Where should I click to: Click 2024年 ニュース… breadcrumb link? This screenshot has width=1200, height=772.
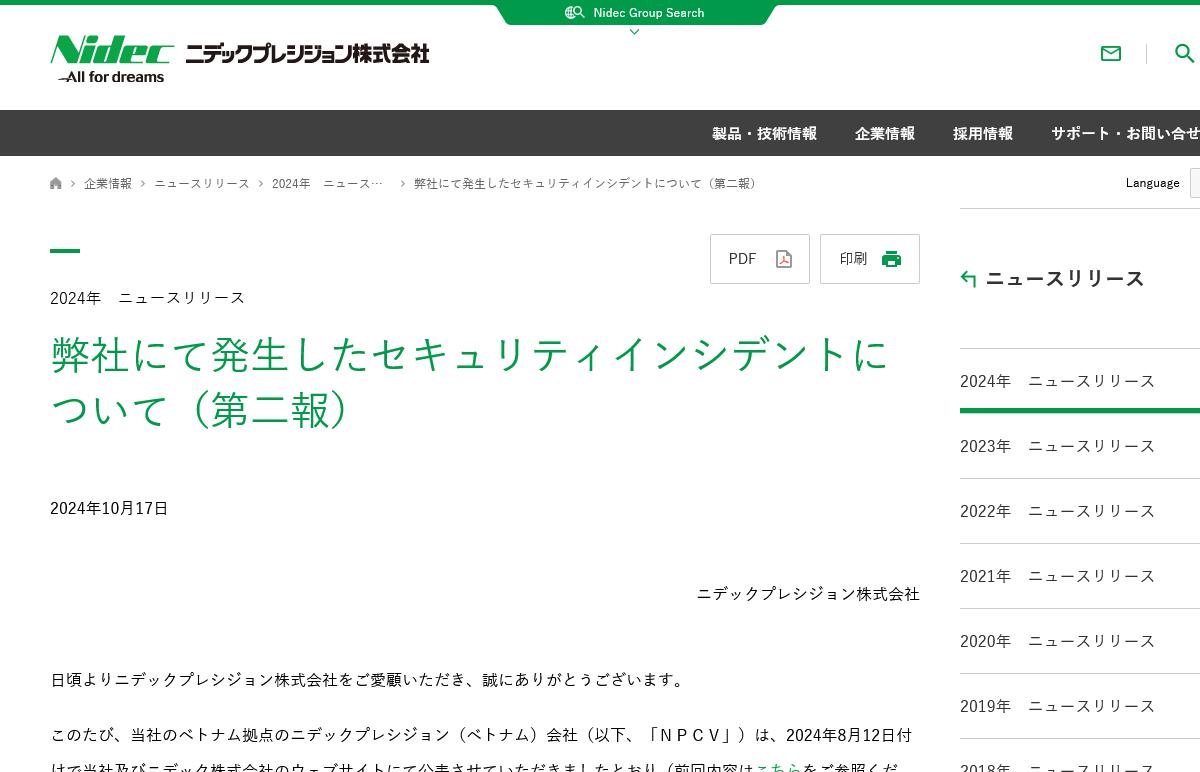[327, 184]
